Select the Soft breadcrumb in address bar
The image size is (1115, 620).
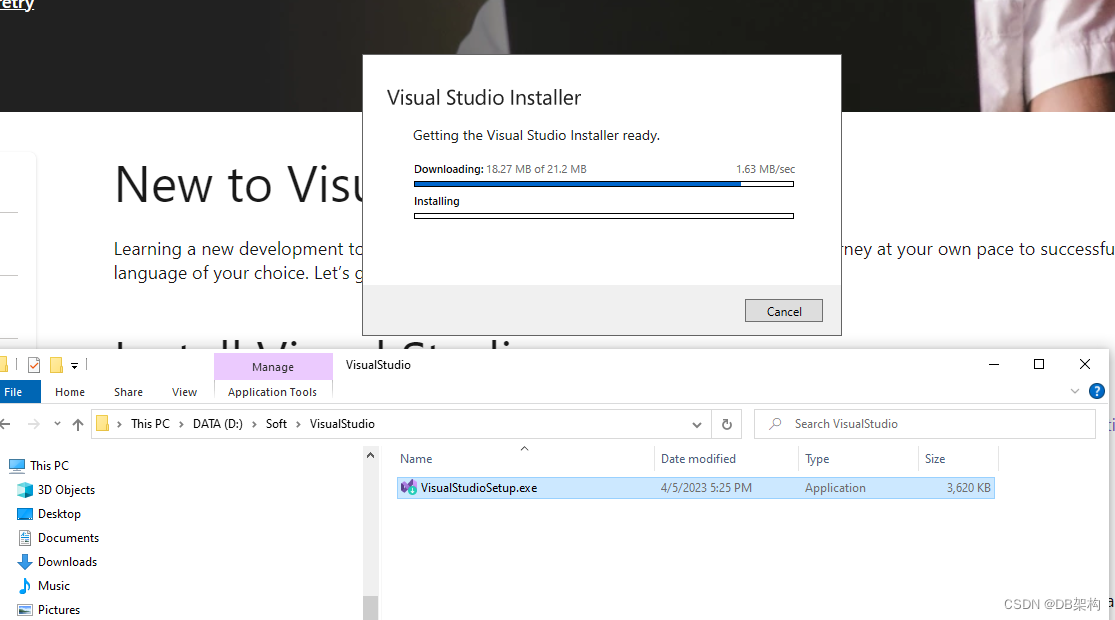276,424
